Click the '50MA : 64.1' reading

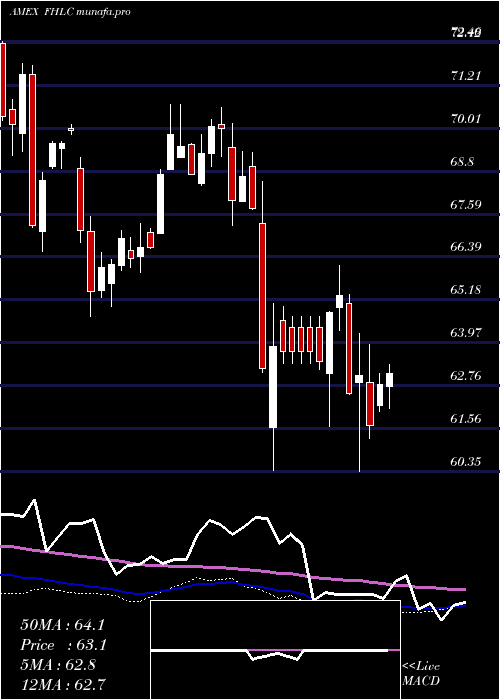click(x=63, y=625)
